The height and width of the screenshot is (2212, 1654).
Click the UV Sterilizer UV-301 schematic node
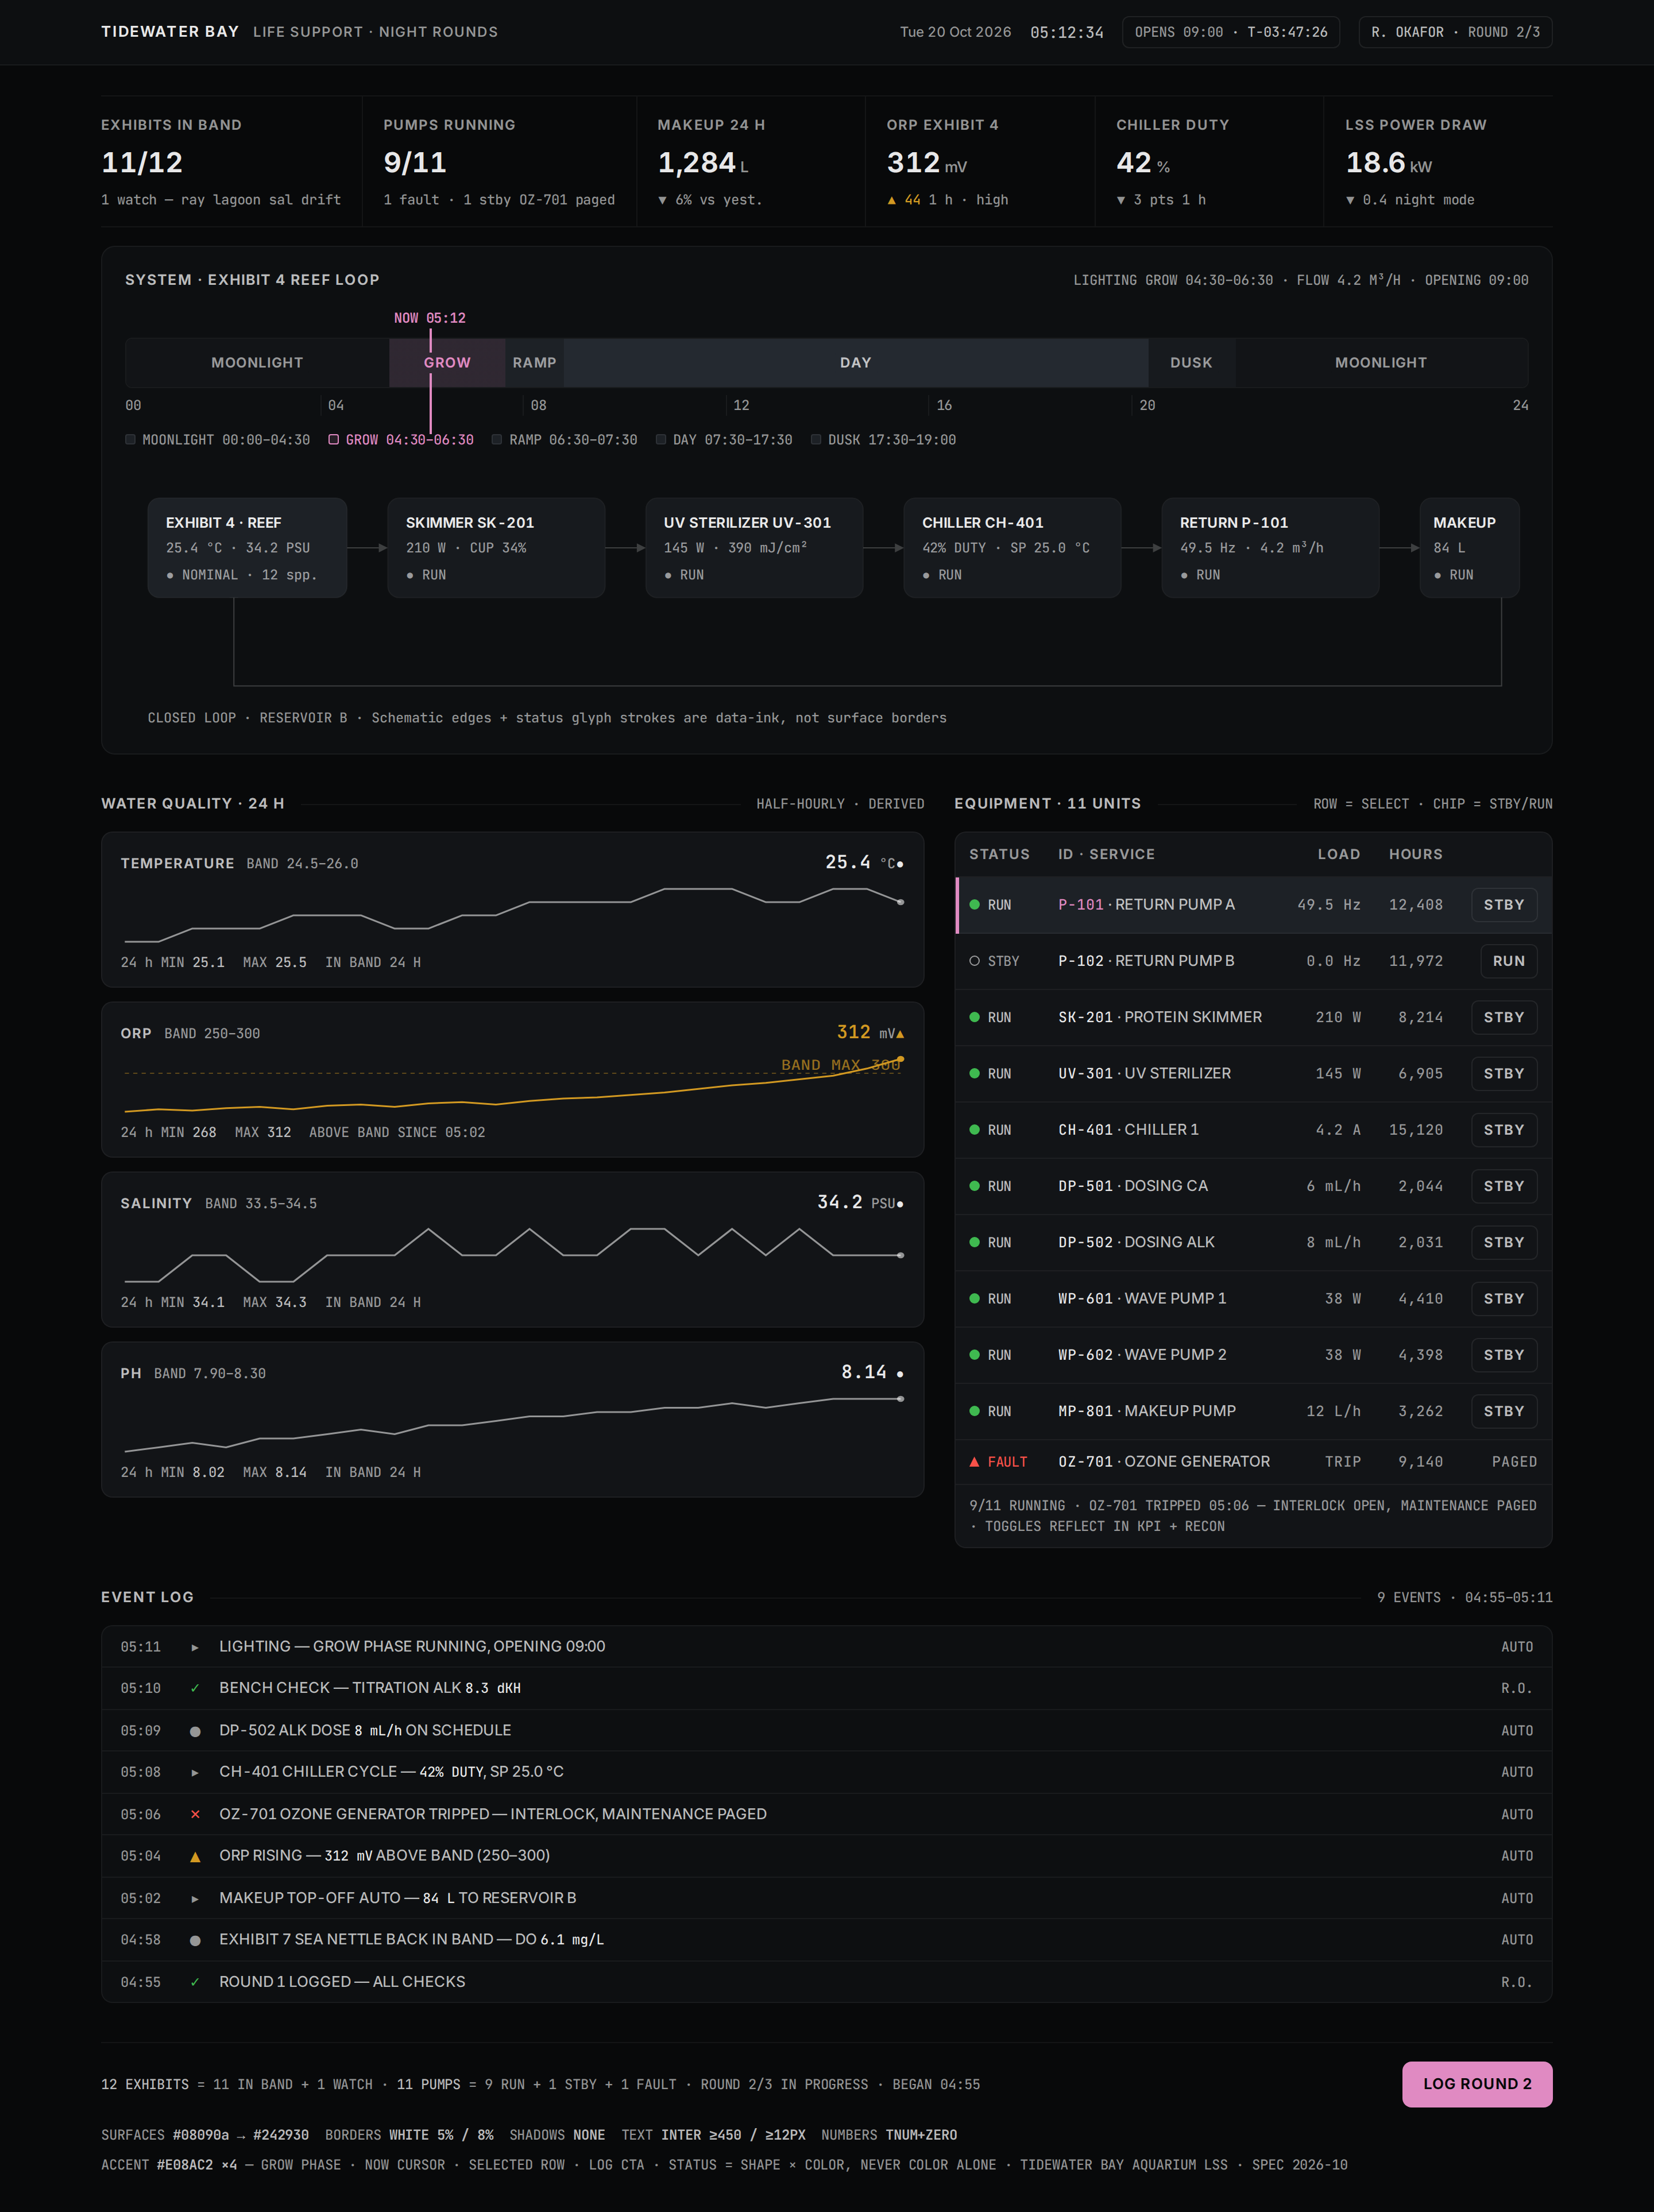[754, 548]
